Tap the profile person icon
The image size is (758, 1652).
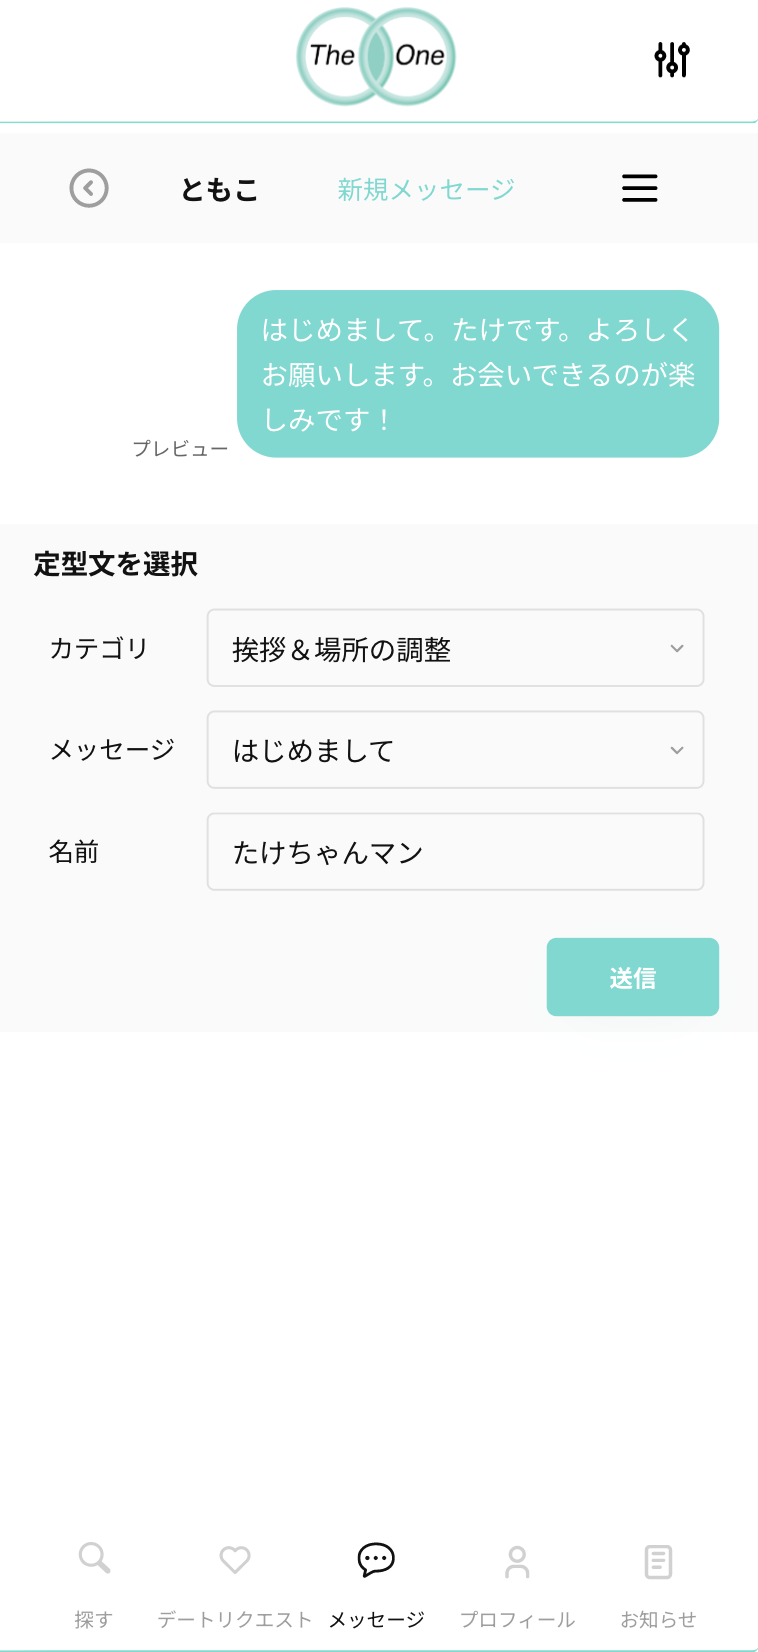[517, 1561]
